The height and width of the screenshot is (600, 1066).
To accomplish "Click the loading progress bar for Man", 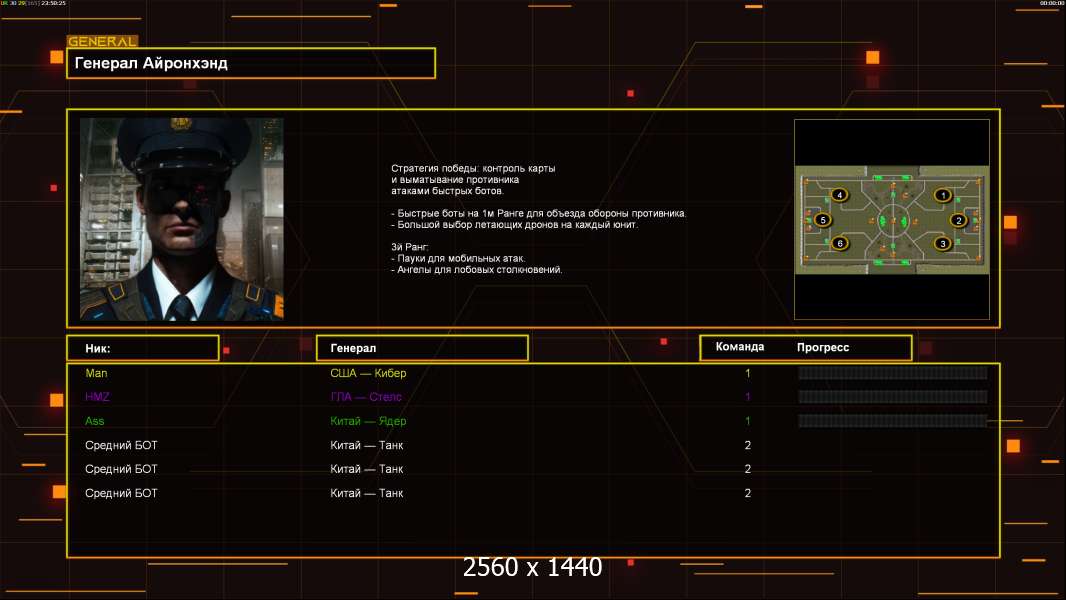I will (892, 373).
